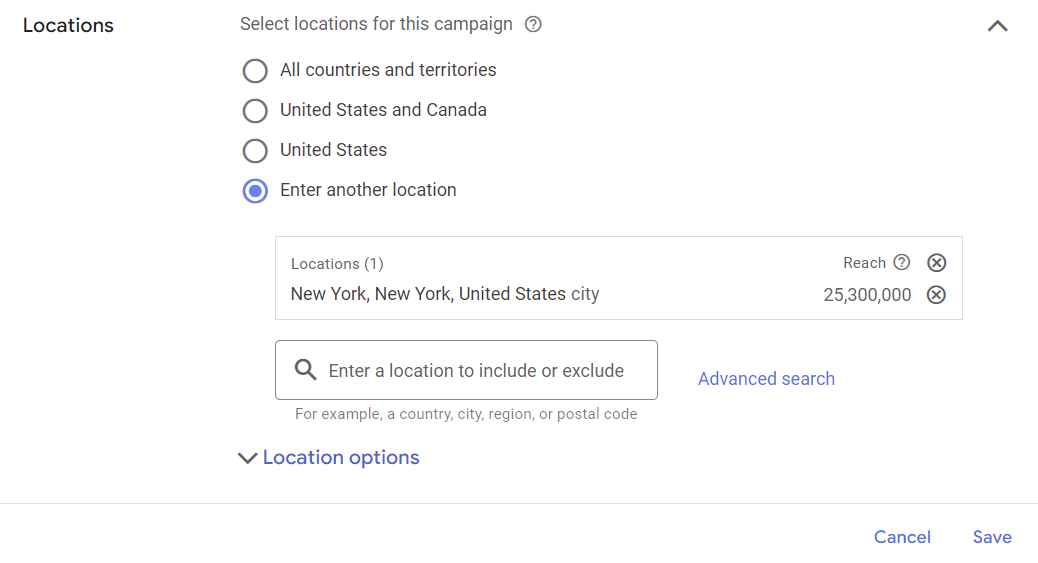Click help icon beside campaign locations heading

point(533,24)
